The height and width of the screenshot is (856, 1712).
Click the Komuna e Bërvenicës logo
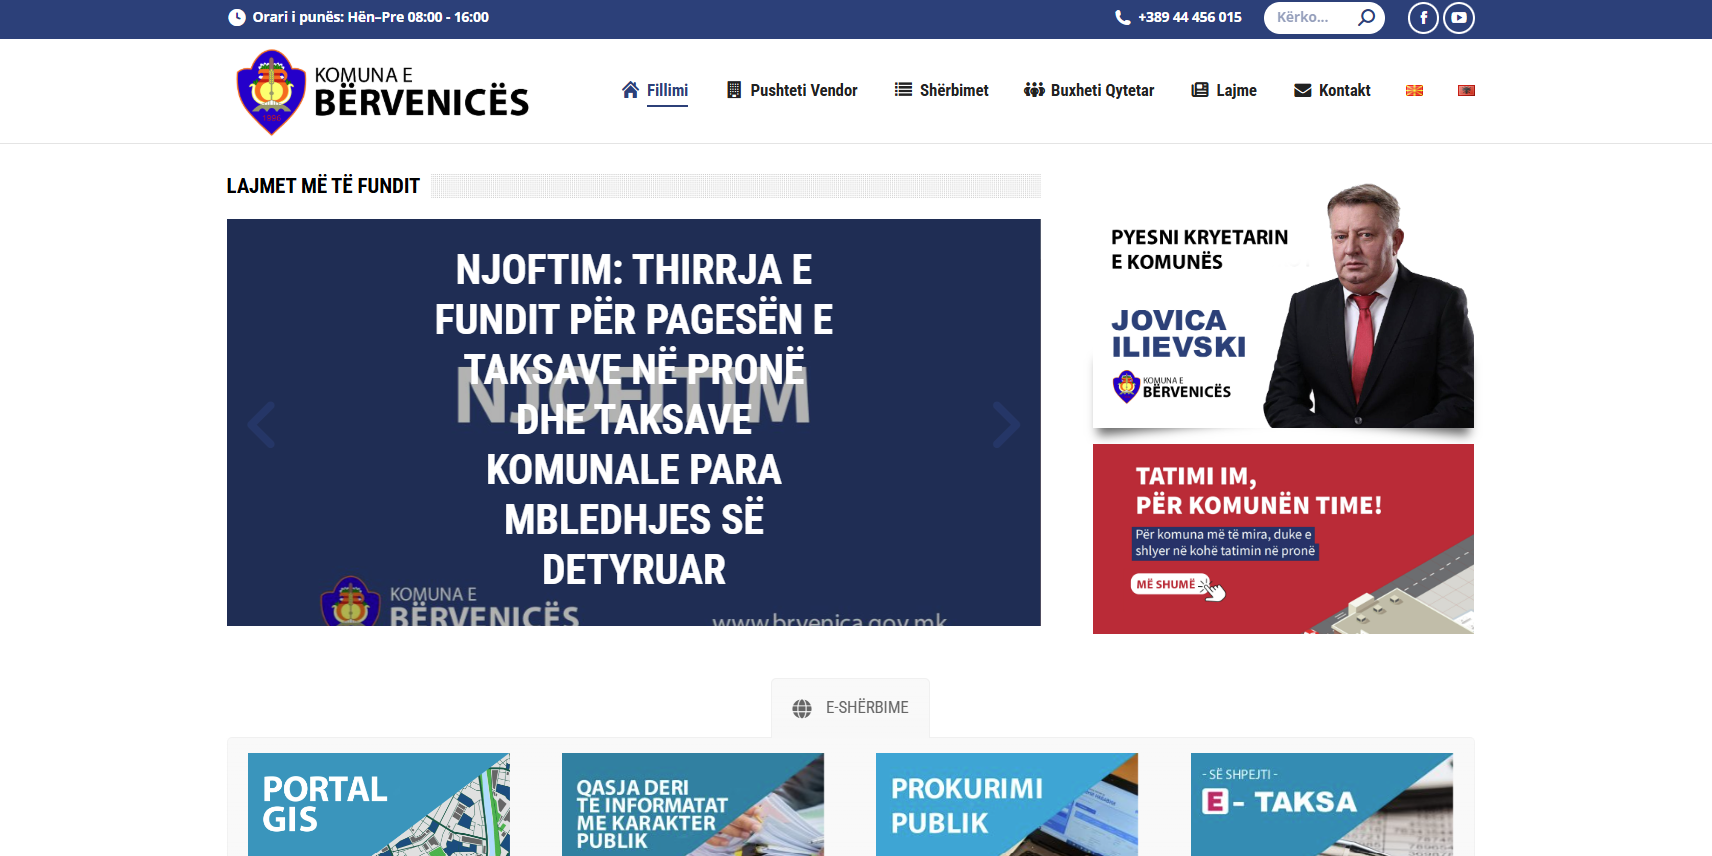(382, 92)
